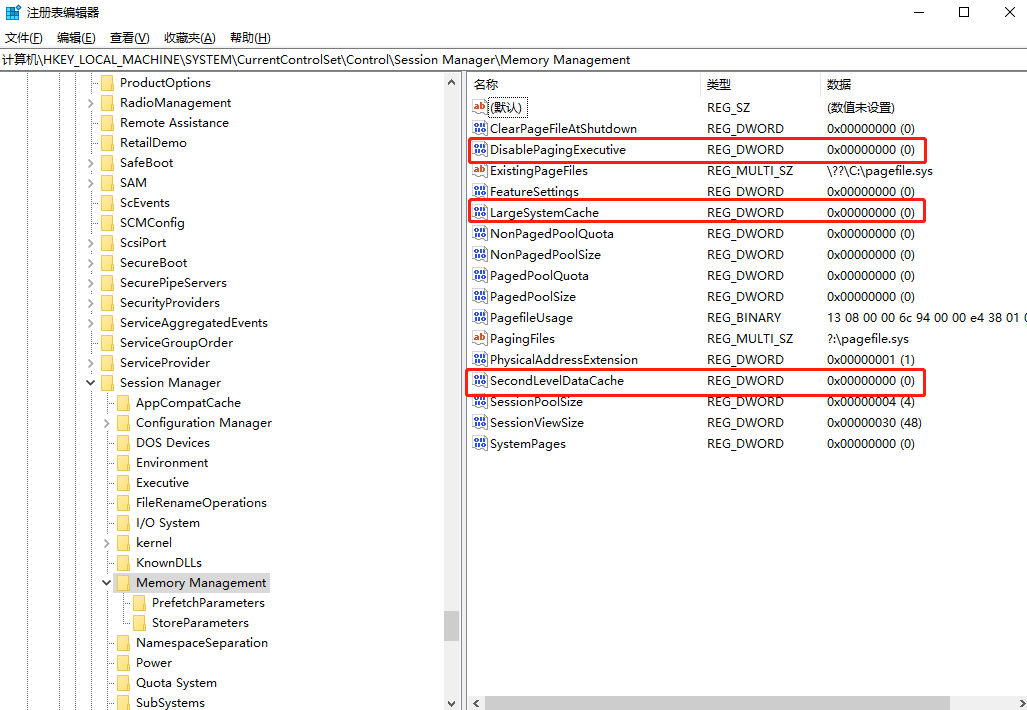
Task: Click the DisablePagingExecutive DWORD value icon
Action: (x=479, y=150)
